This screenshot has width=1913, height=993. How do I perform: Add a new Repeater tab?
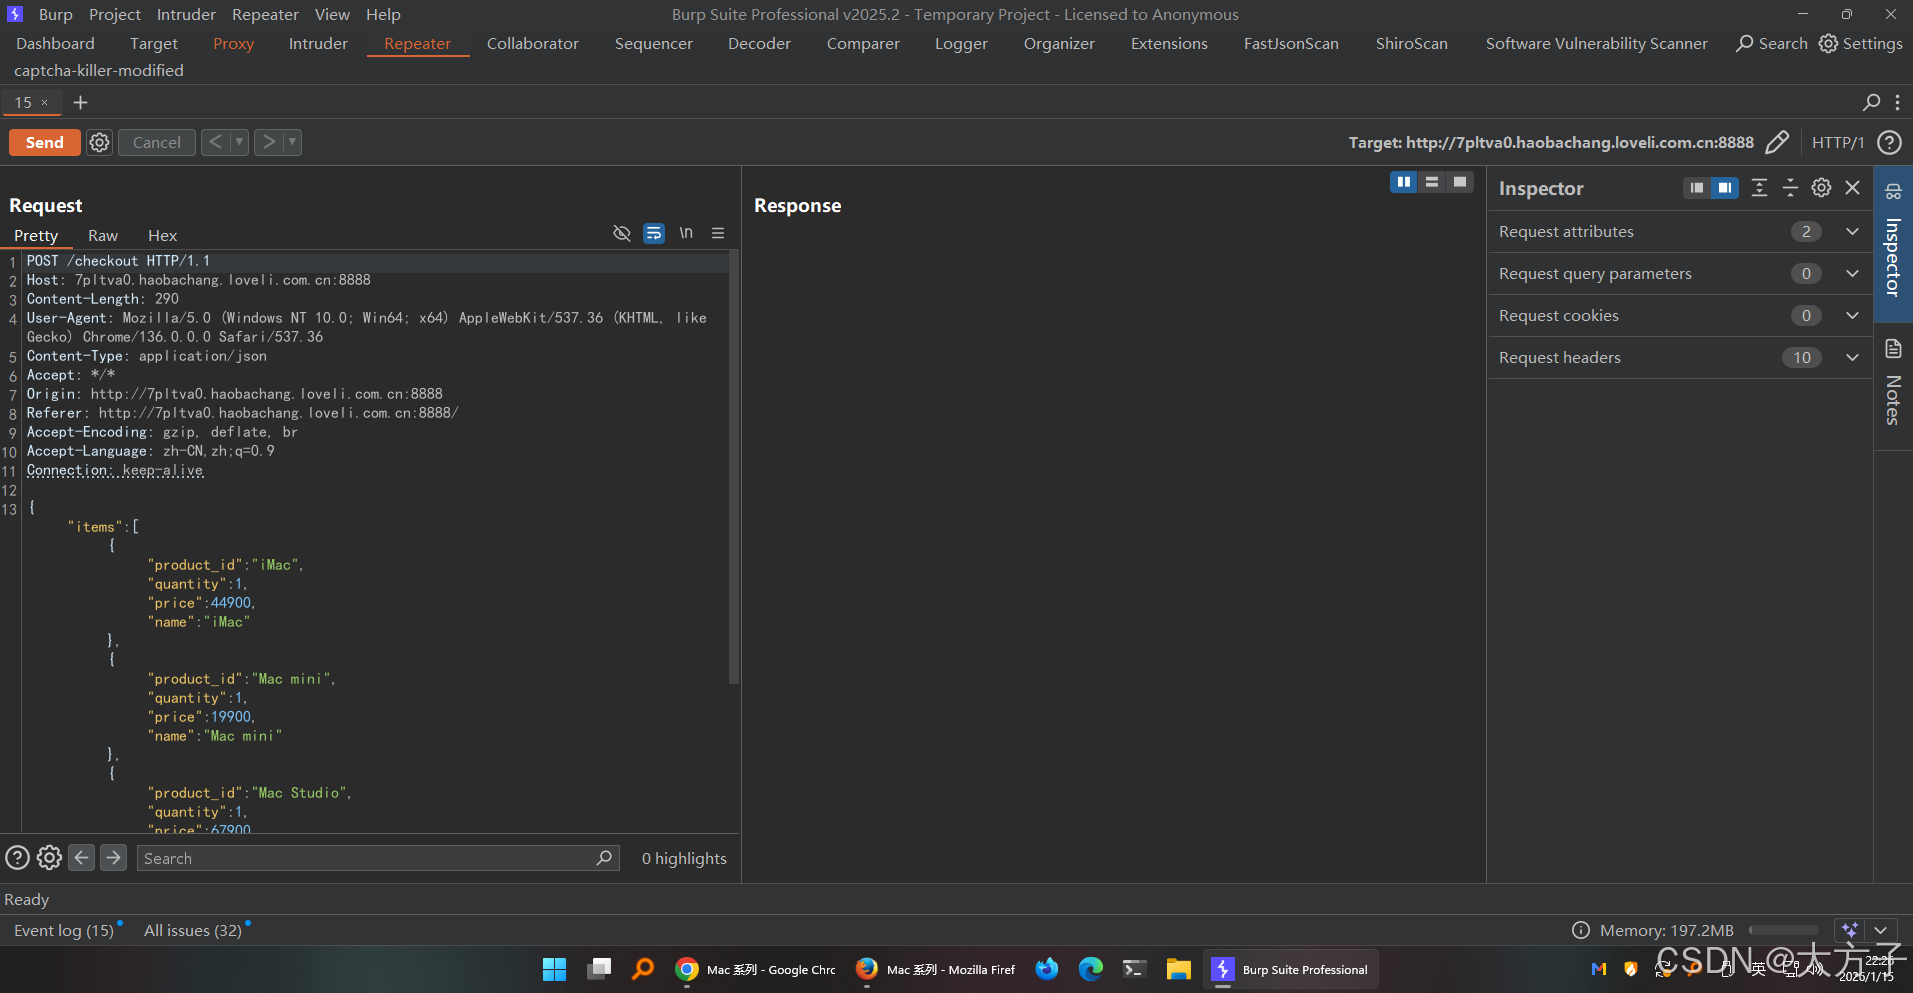(x=81, y=102)
